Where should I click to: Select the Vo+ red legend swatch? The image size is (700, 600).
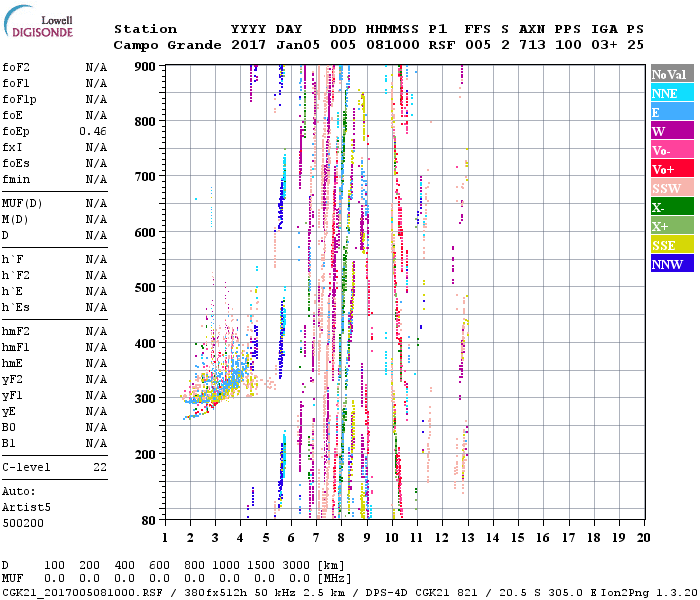click(x=672, y=169)
